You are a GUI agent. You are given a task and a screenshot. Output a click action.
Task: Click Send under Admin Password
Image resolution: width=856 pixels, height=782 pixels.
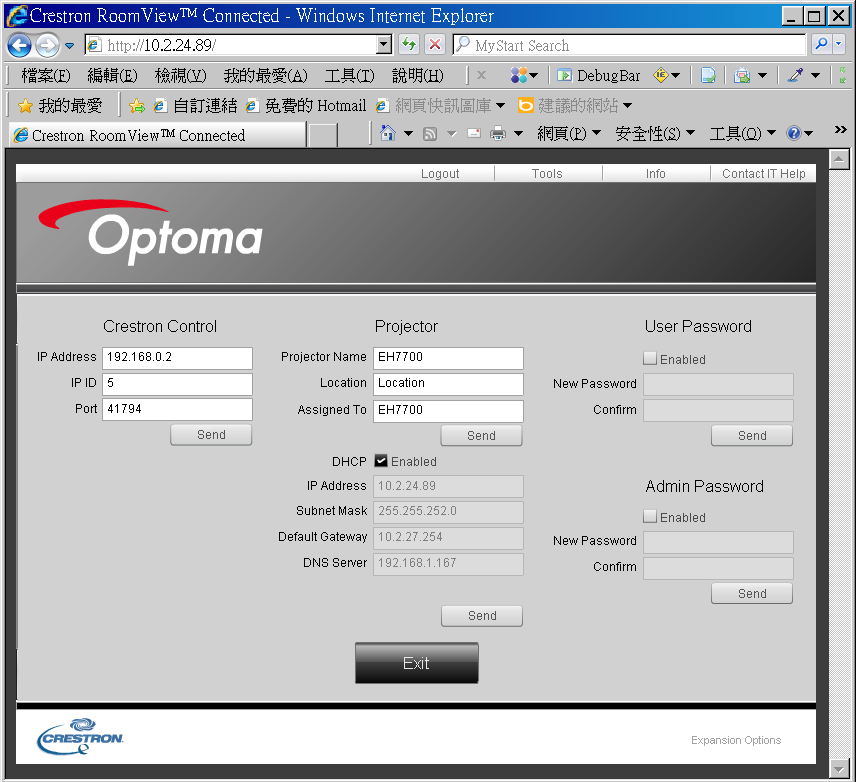coord(752,594)
